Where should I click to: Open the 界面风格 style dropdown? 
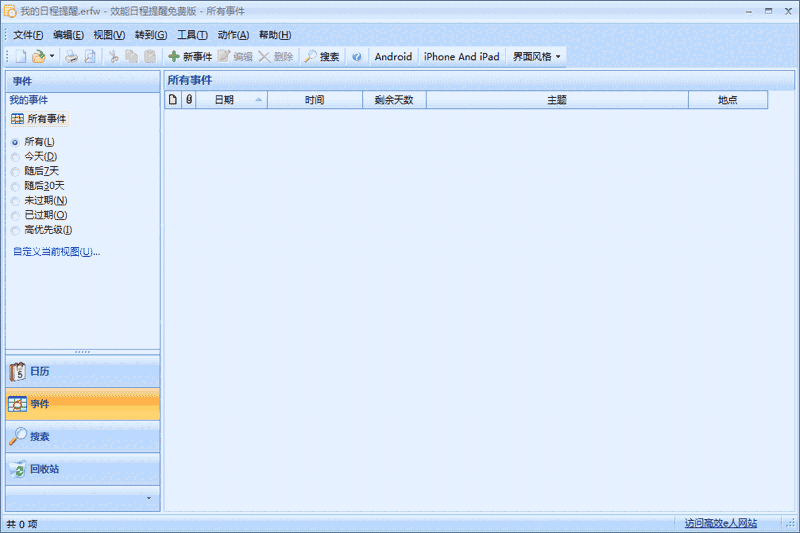537,57
